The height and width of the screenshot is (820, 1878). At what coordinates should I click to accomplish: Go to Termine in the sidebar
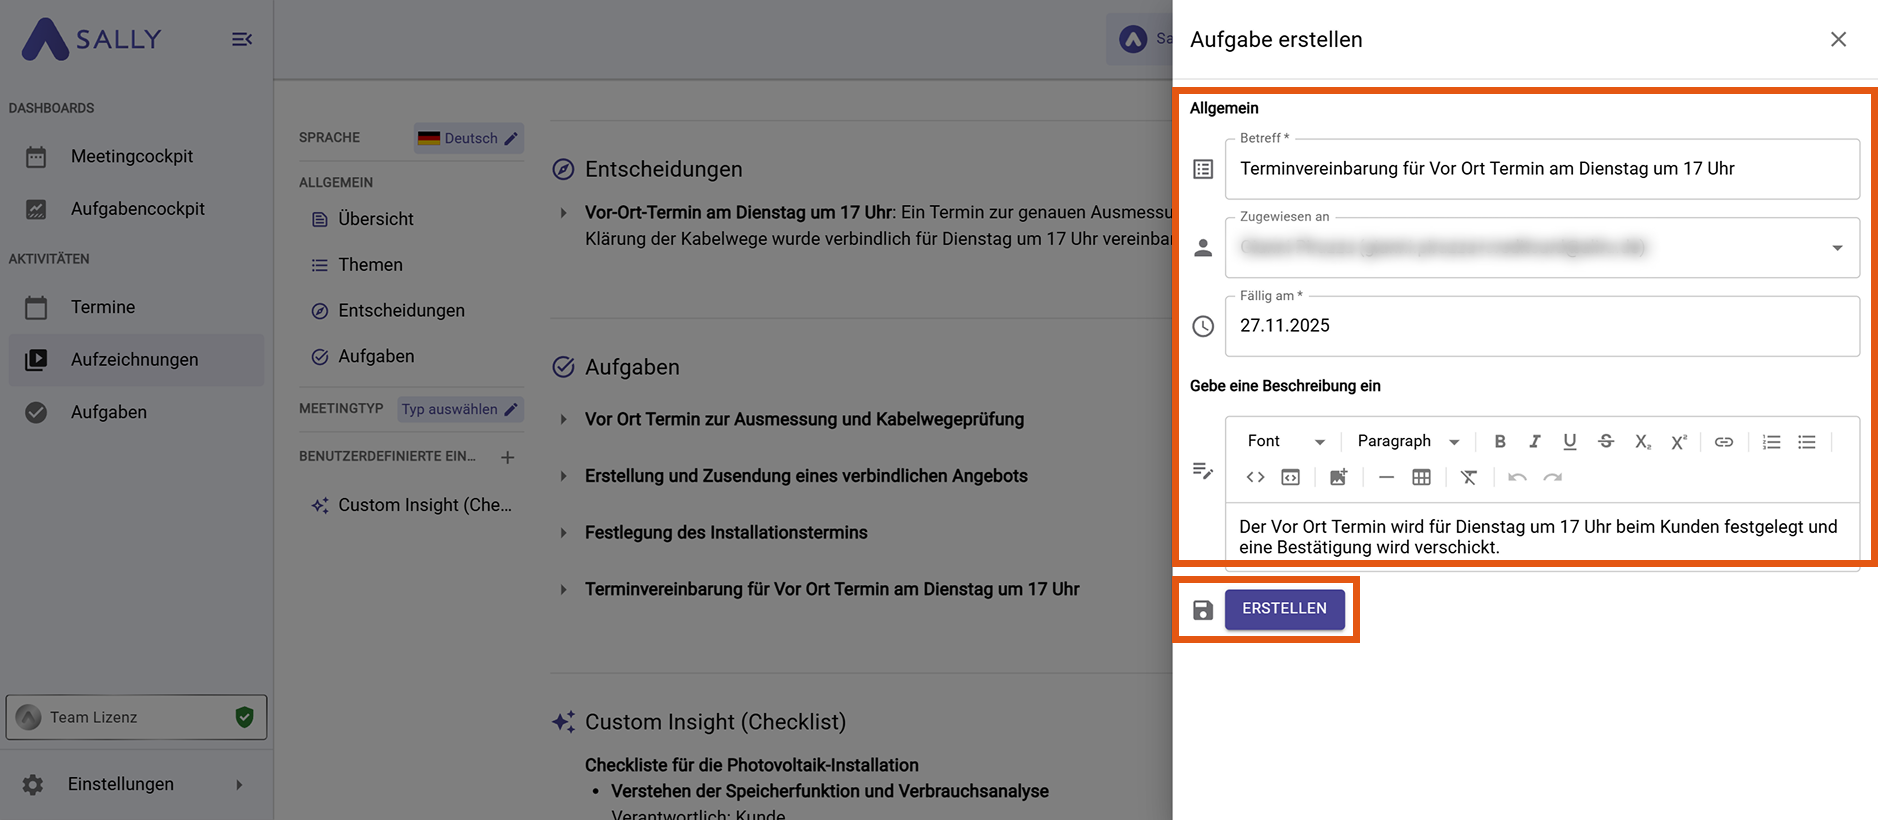103,307
